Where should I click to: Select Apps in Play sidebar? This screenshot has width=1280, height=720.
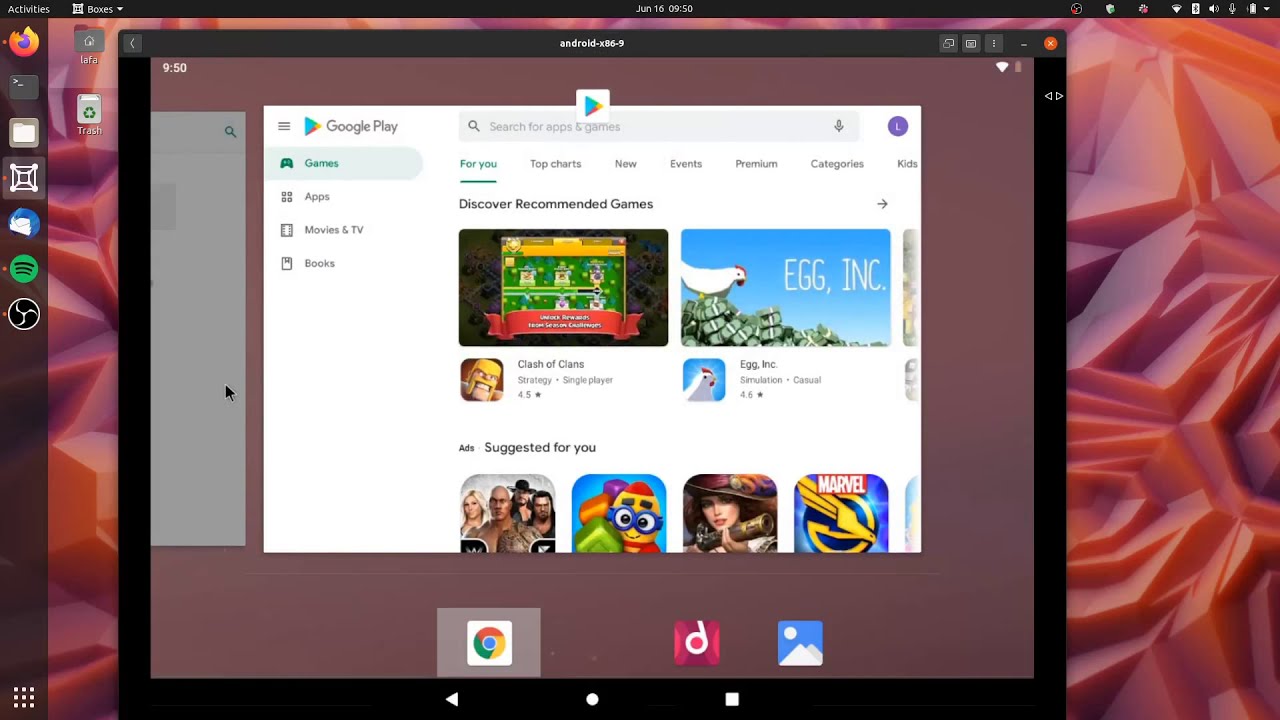click(x=344, y=197)
